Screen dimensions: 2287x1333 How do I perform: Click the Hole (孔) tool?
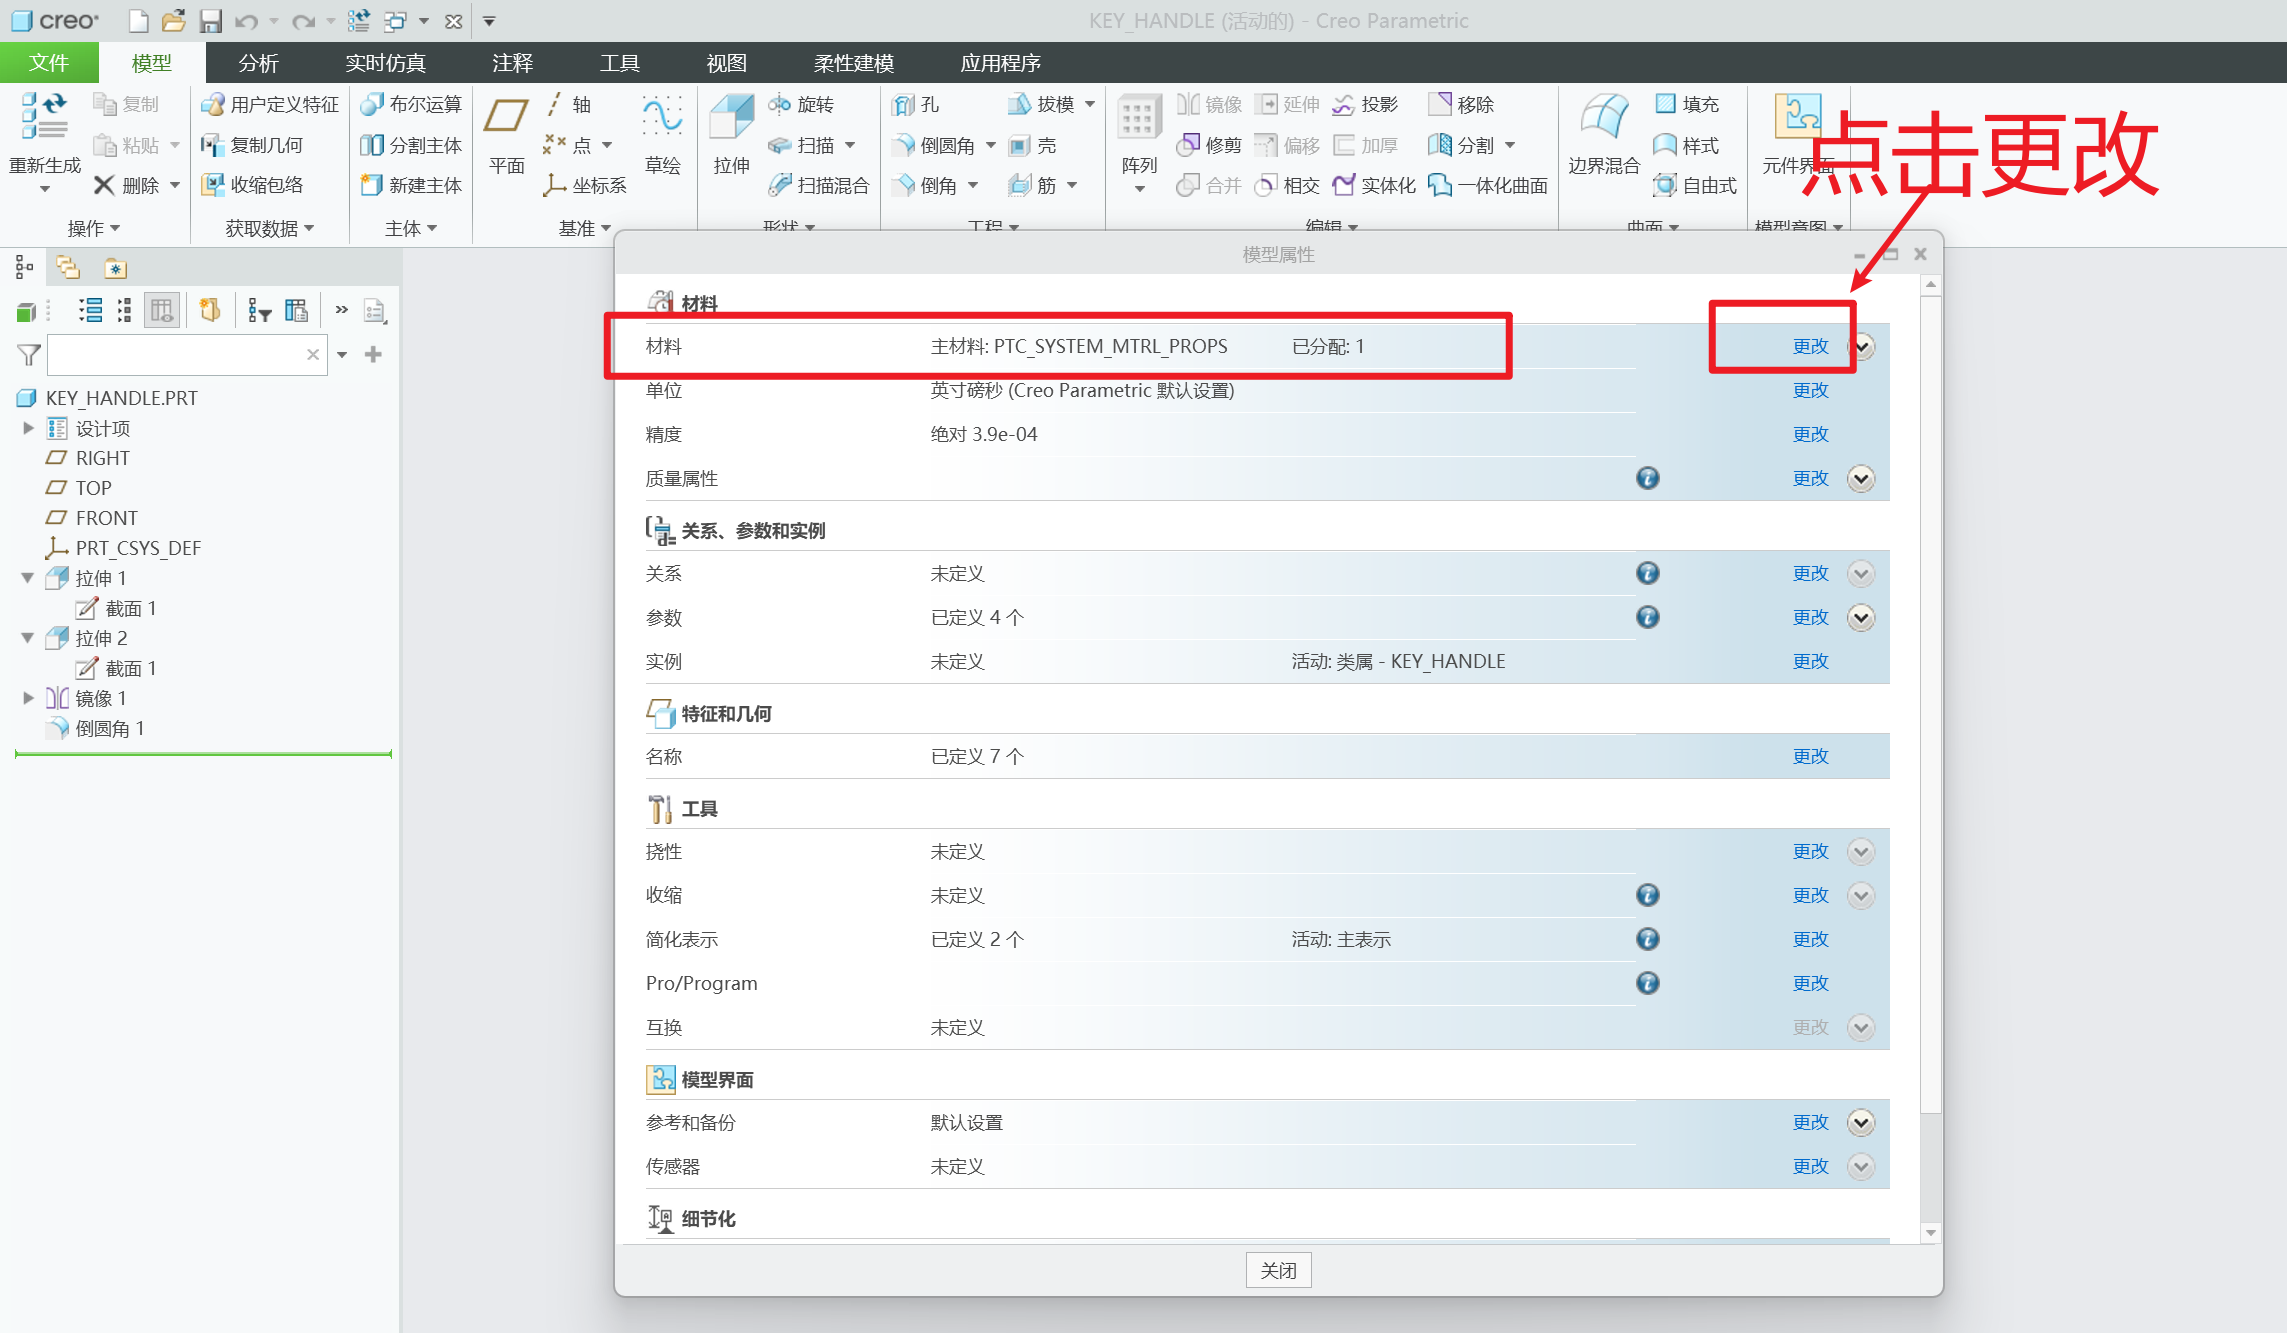pos(917,104)
